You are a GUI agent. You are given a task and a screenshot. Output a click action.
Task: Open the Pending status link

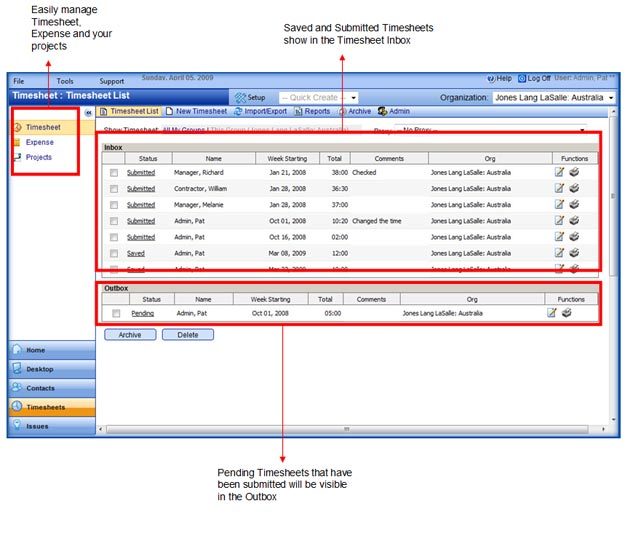tap(143, 313)
